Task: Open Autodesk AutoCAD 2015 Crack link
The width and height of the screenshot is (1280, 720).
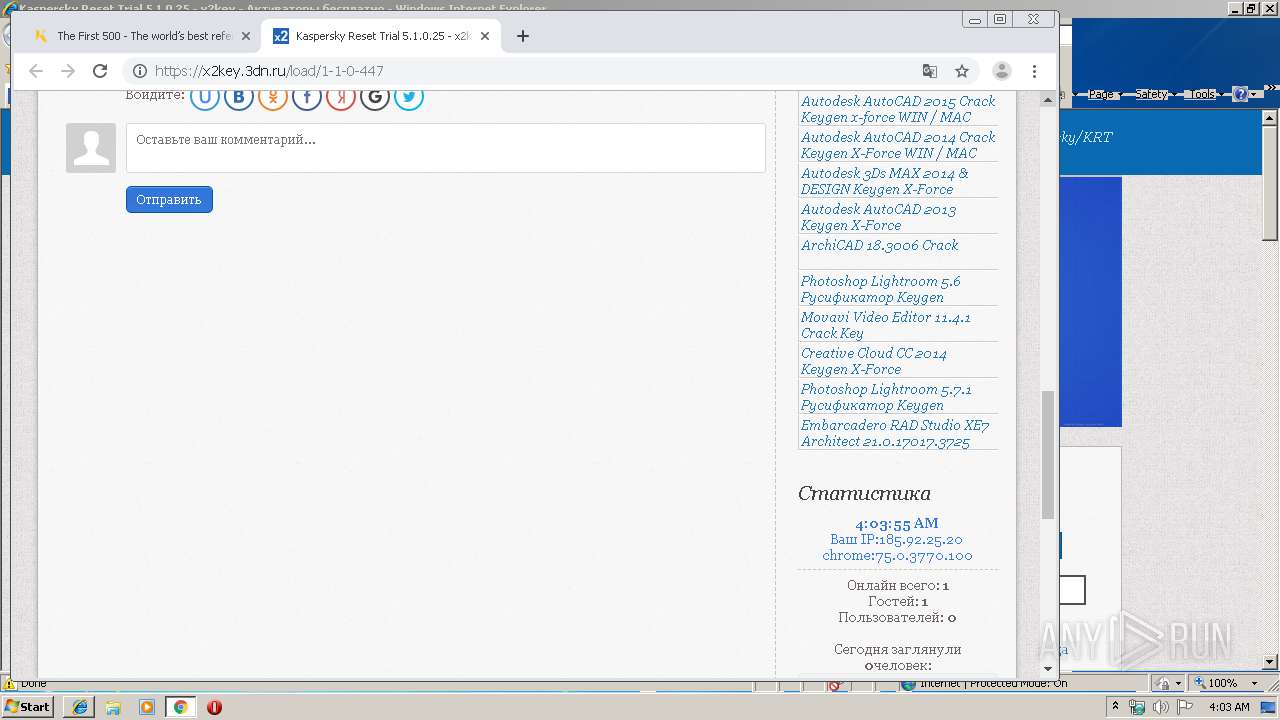Action: [x=898, y=109]
